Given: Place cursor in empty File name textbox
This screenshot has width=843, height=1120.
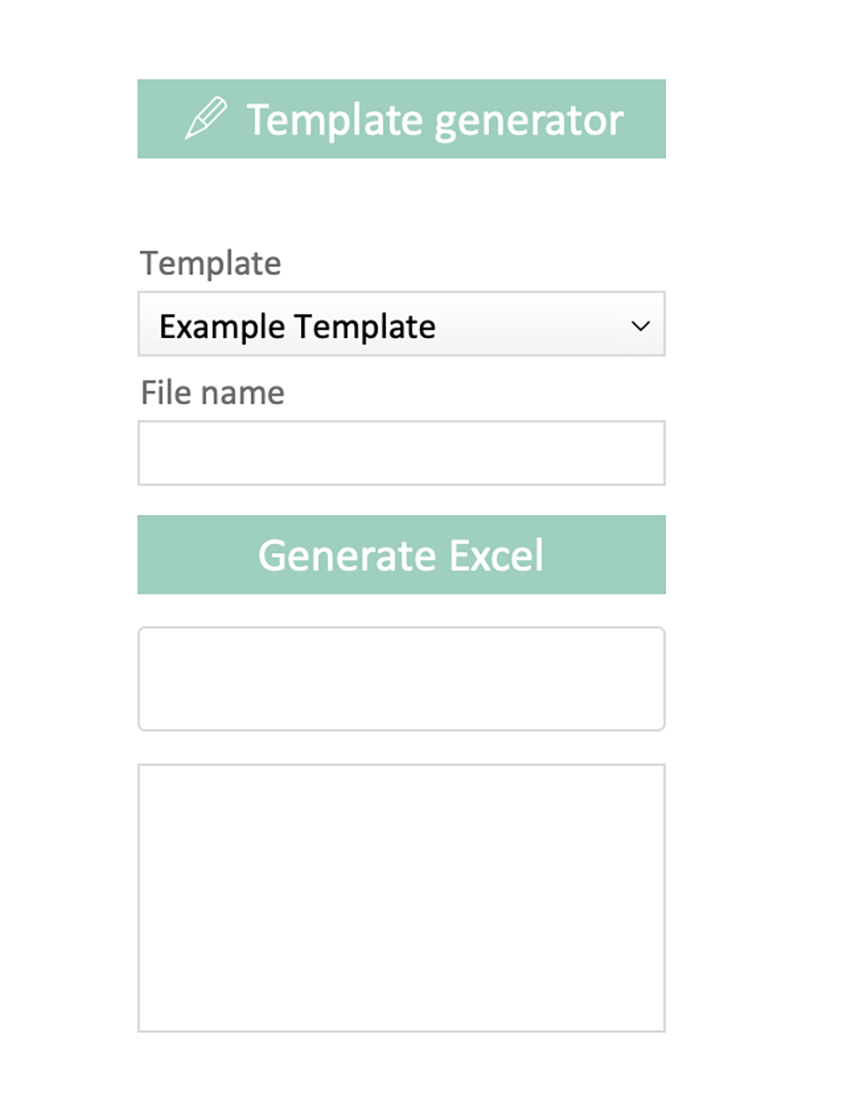Looking at the screenshot, I should pos(401,453).
